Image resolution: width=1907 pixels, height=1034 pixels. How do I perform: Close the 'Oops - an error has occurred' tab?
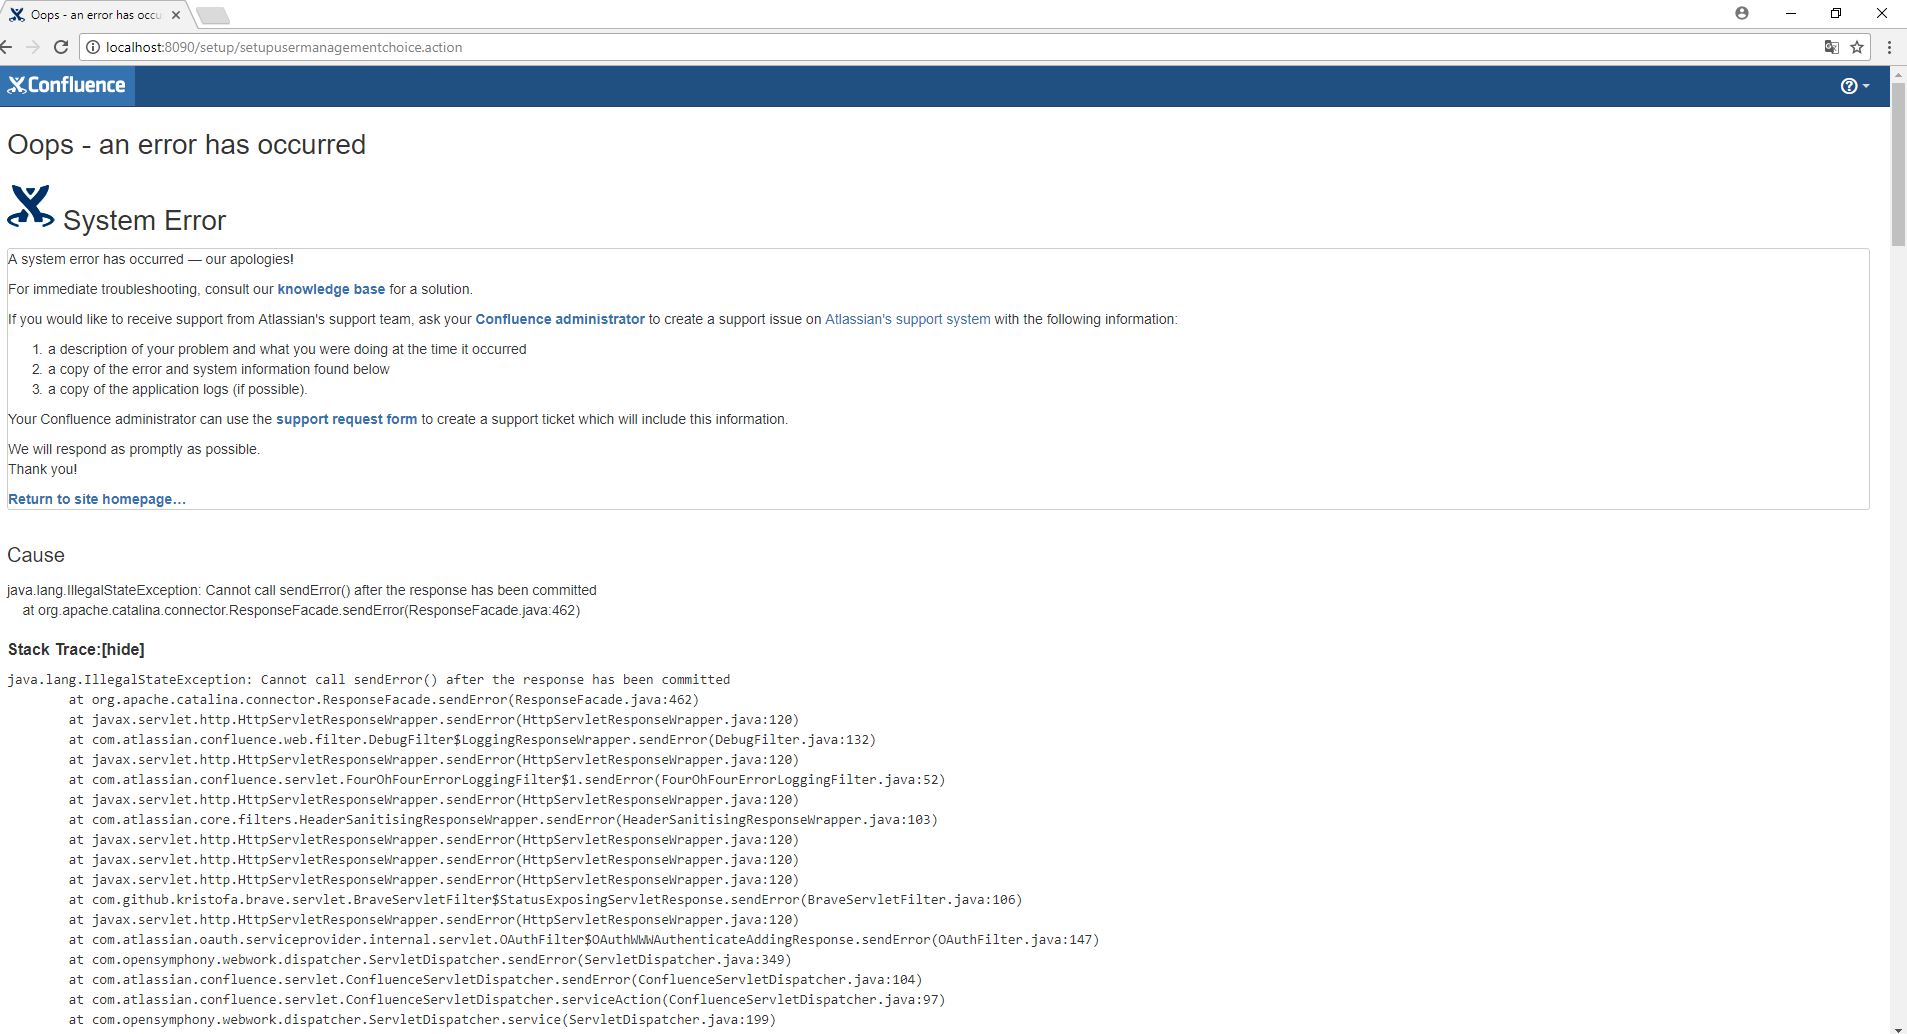tap(176, 15)
